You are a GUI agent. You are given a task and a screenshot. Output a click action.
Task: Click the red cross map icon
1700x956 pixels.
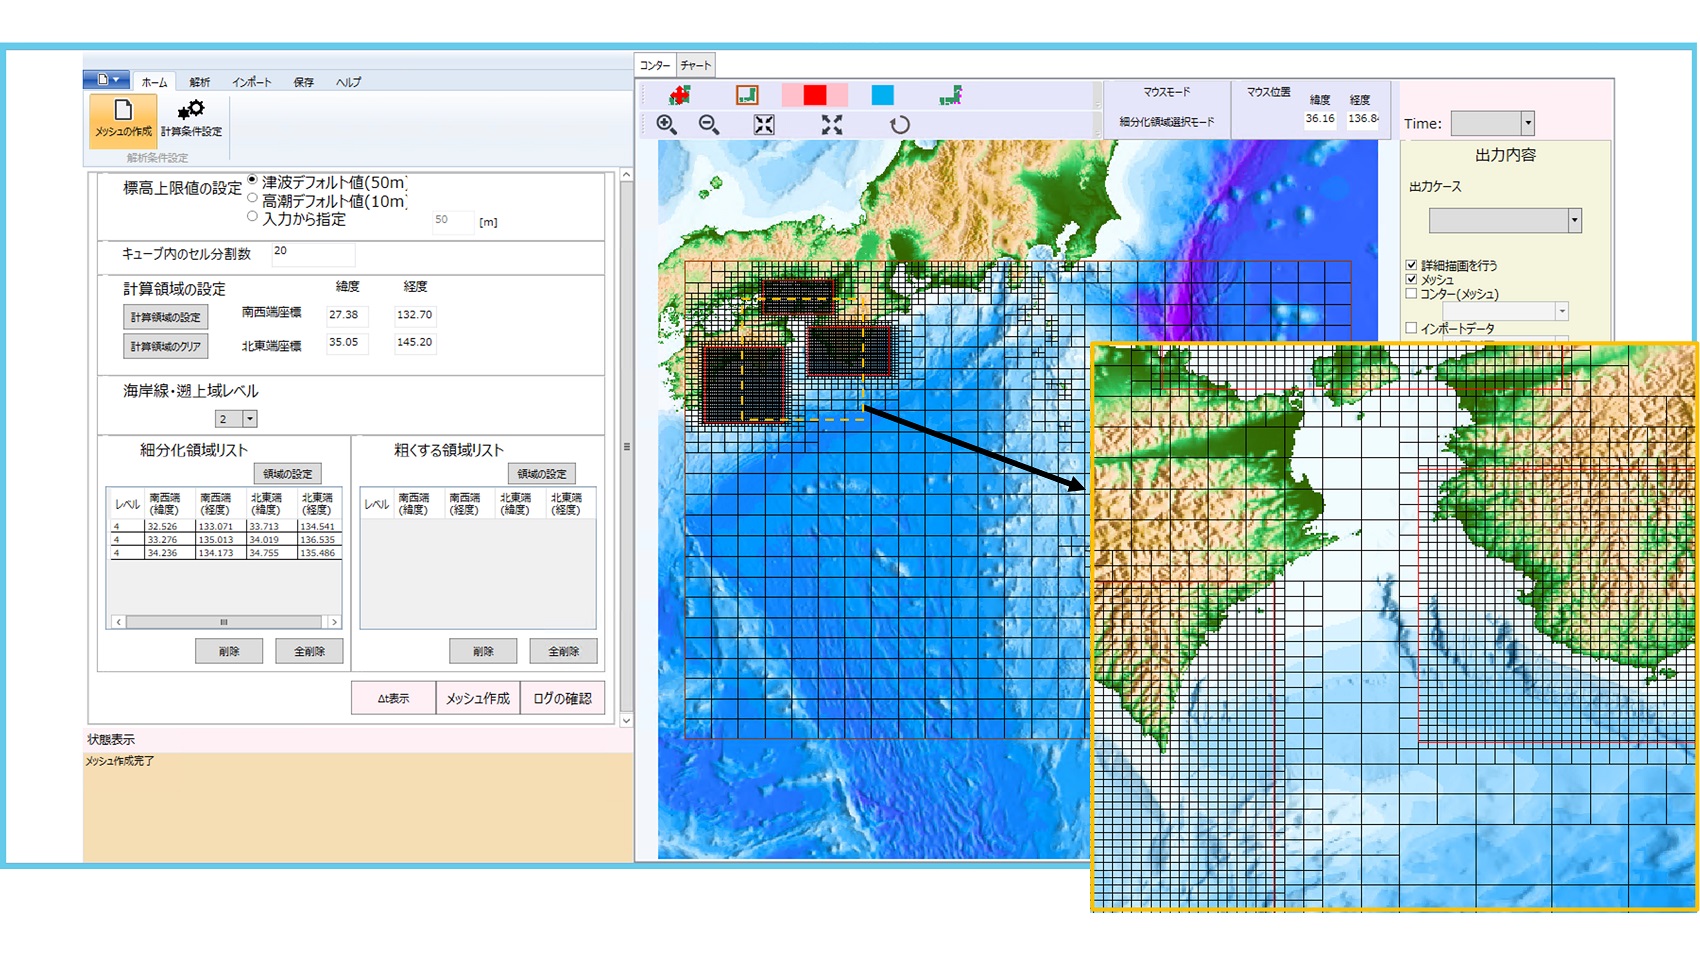(680, 95)
